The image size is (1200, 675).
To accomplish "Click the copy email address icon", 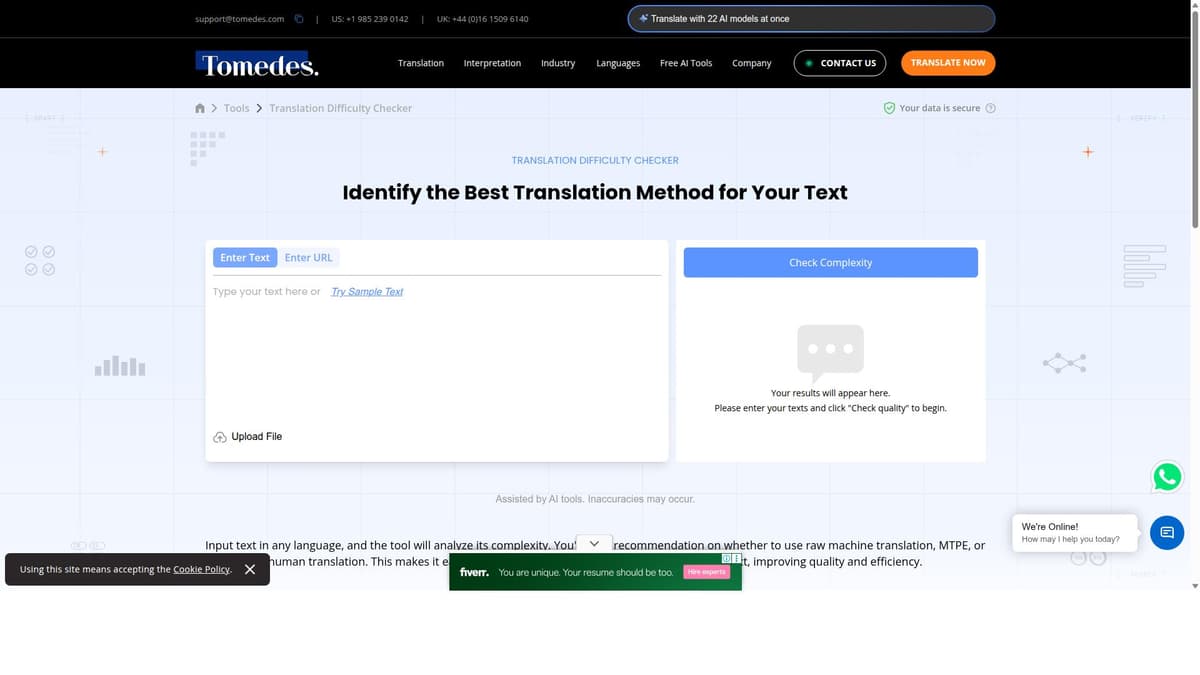I will click(298, 19).
